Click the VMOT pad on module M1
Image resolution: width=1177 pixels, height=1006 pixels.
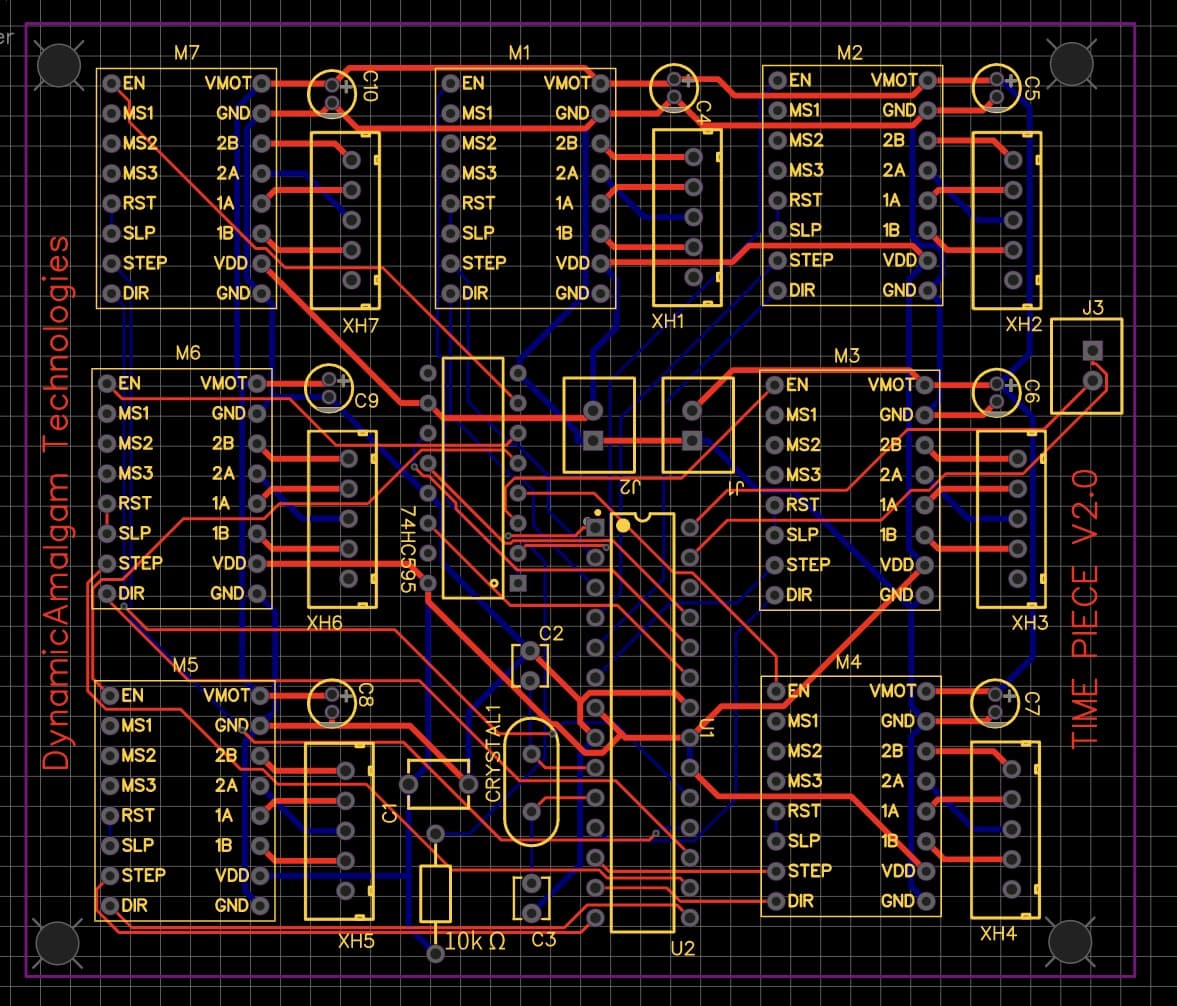pos(601,83)
